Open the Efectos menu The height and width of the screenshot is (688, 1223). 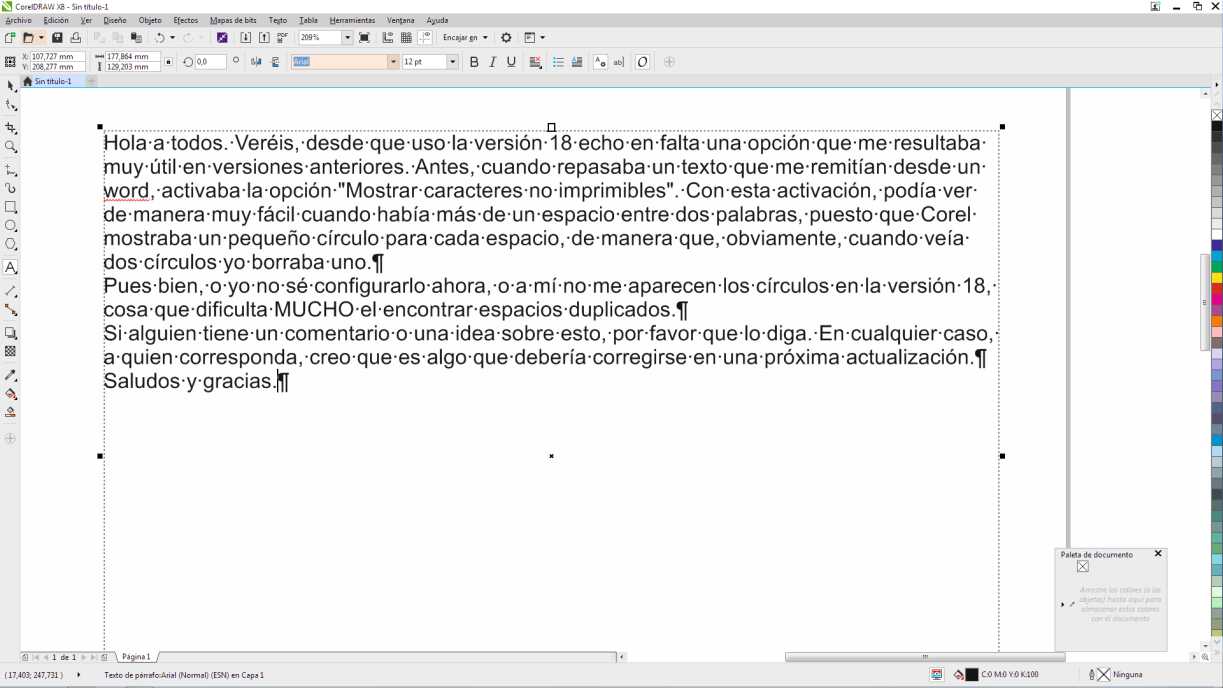click(x=185, y=20)
